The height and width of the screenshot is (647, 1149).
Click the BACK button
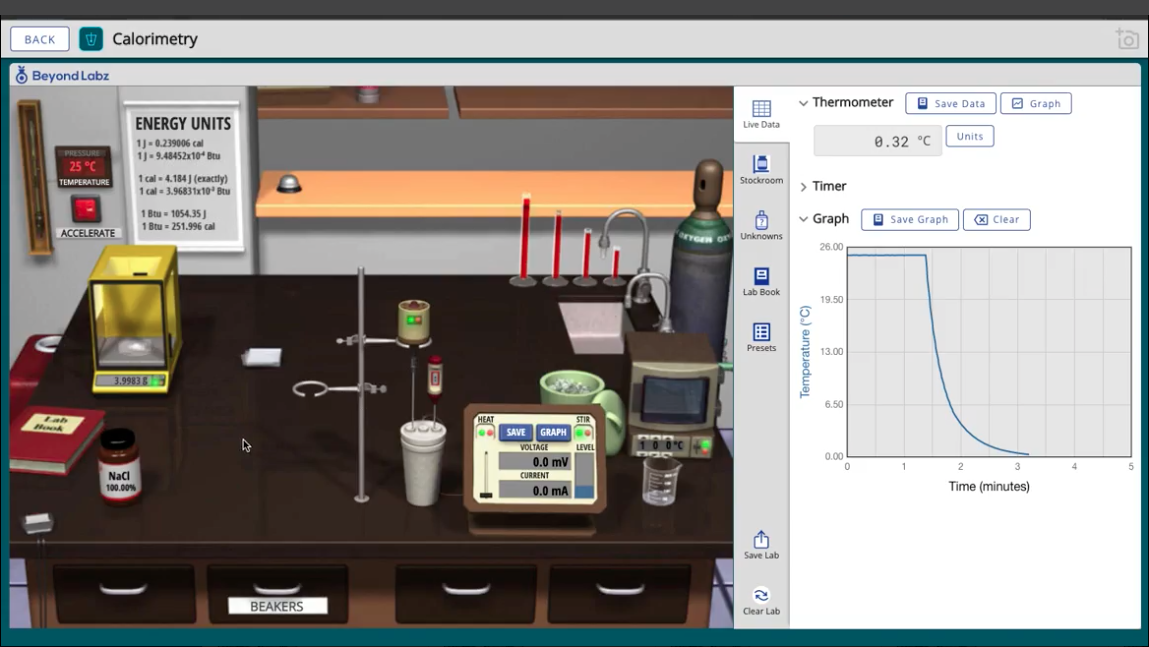tap(39, 38)
